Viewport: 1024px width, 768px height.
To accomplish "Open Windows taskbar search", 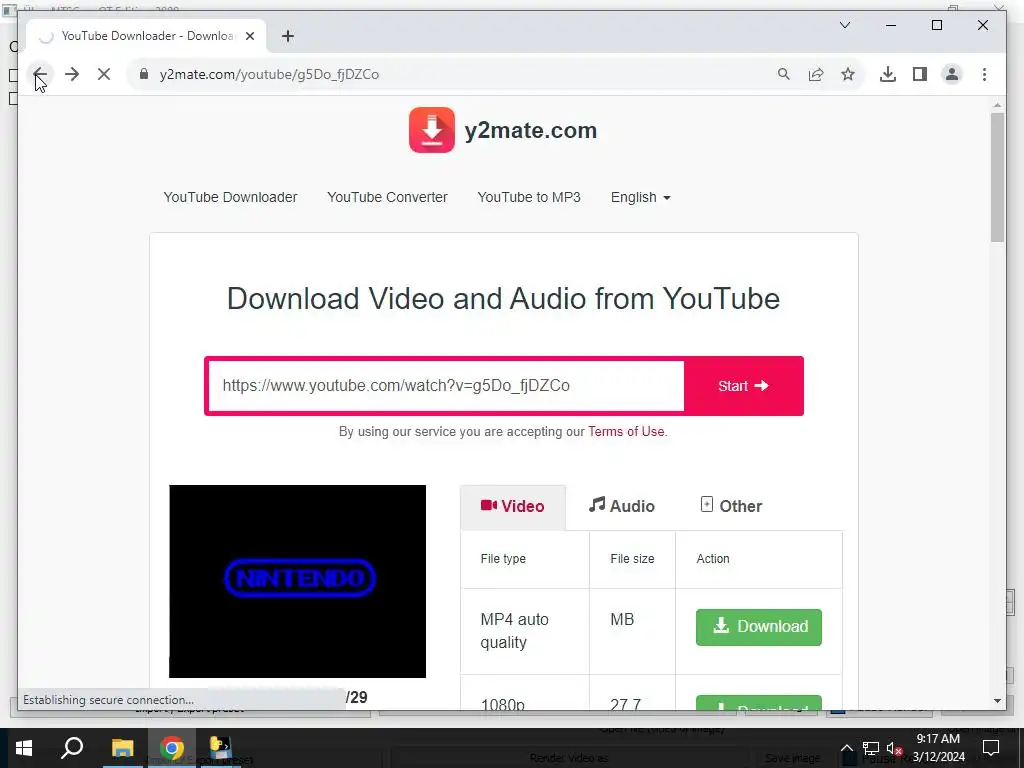I will tap(72, 748).
